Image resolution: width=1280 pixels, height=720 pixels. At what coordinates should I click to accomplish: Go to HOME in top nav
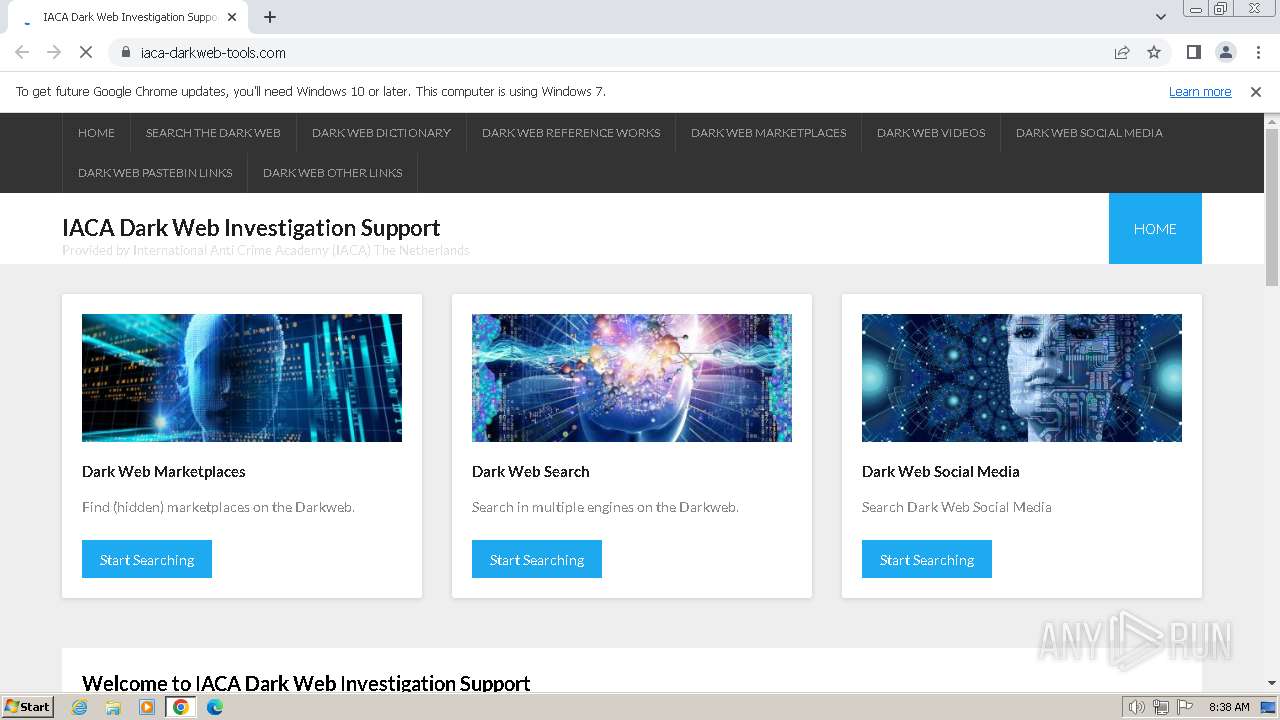(96, 133)
